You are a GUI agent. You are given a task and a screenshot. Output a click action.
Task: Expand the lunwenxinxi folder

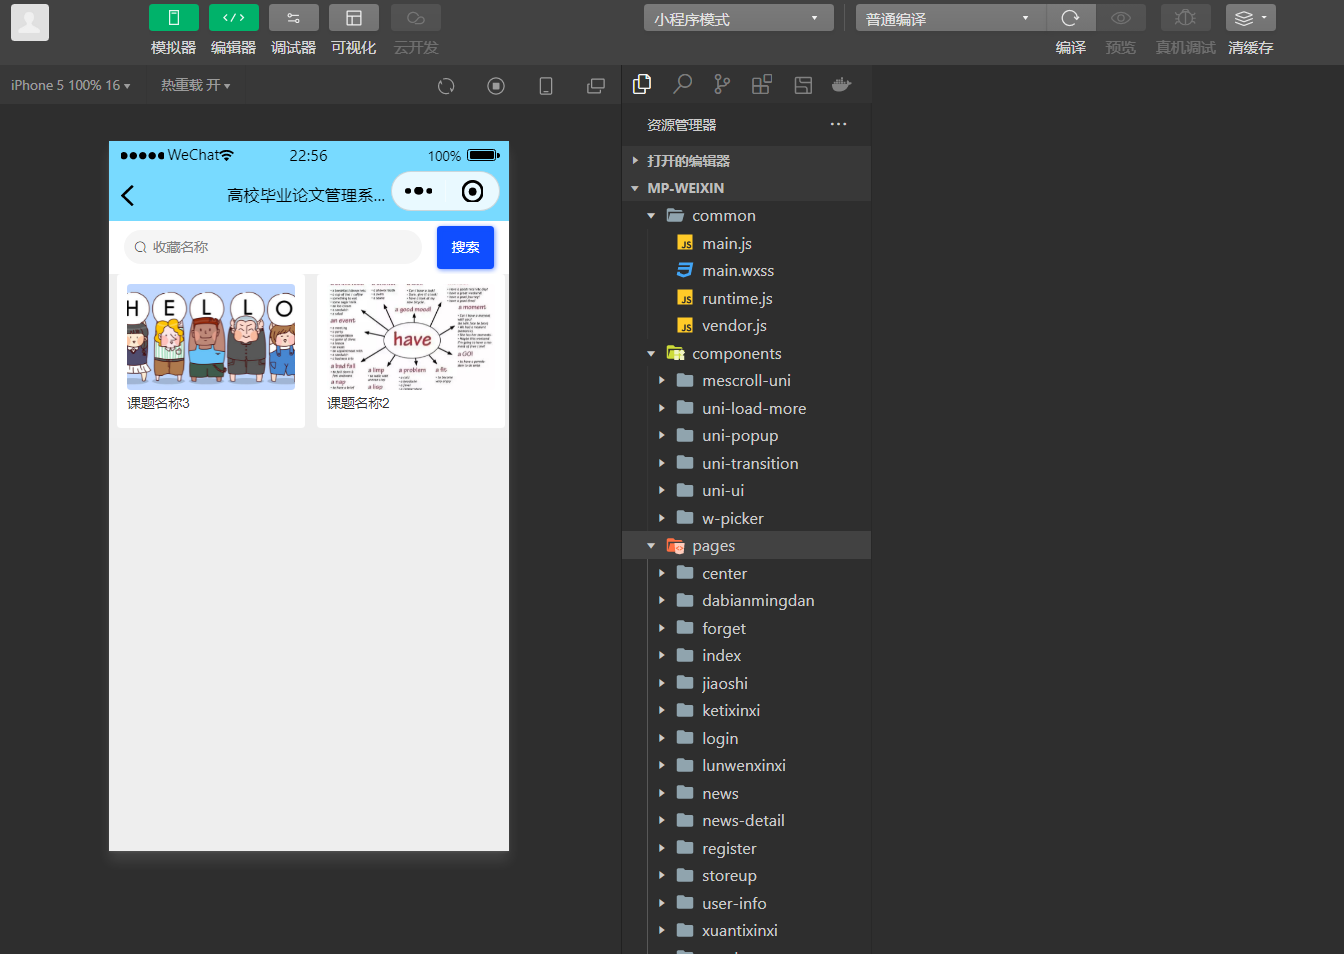[x=746, y=766]
